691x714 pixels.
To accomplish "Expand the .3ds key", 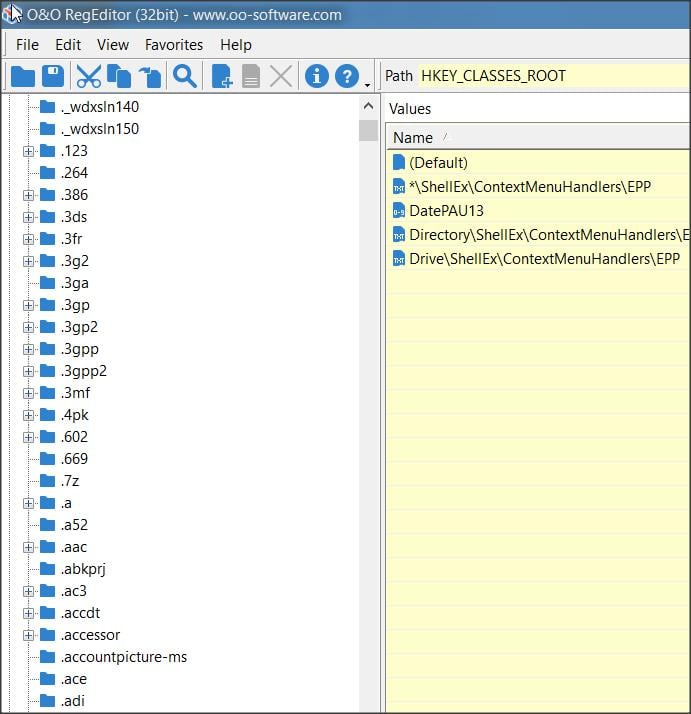I will (28, 217).
